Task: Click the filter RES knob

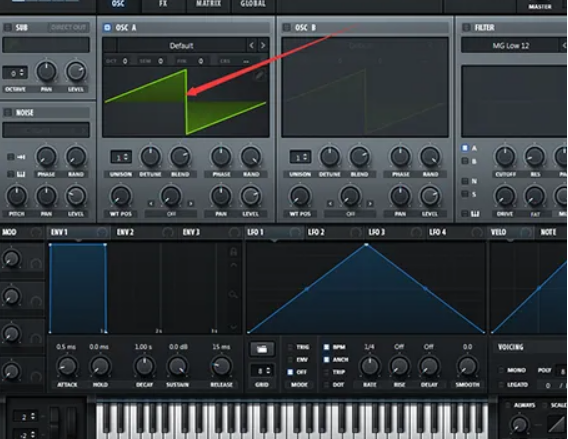Action: 535,156
